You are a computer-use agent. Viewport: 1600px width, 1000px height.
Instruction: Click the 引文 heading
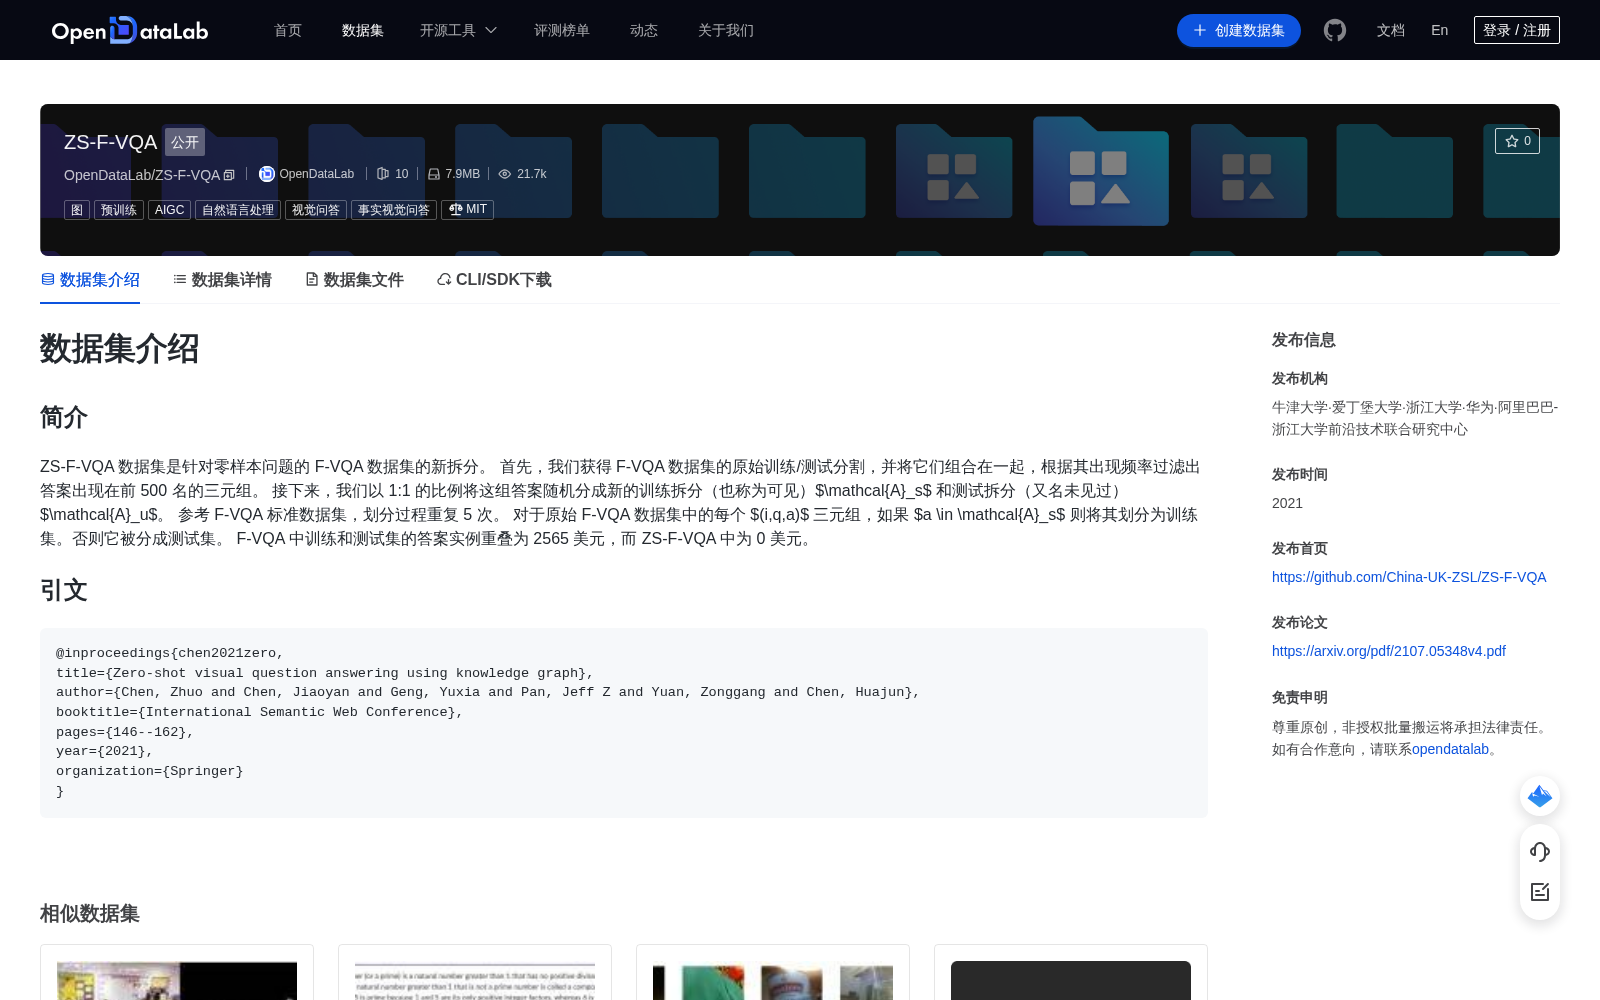click(64, 590)
